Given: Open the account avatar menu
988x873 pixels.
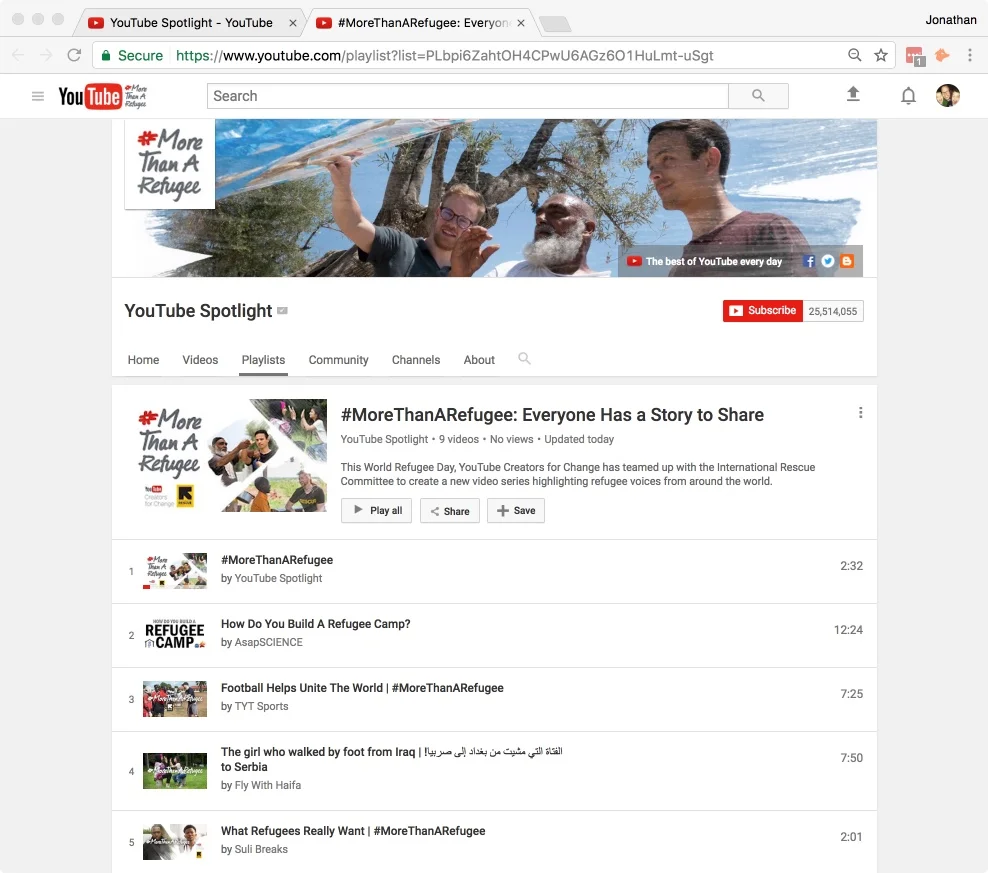Looking at the screenshot, I should pyautogui.click(x=948, y=96).
